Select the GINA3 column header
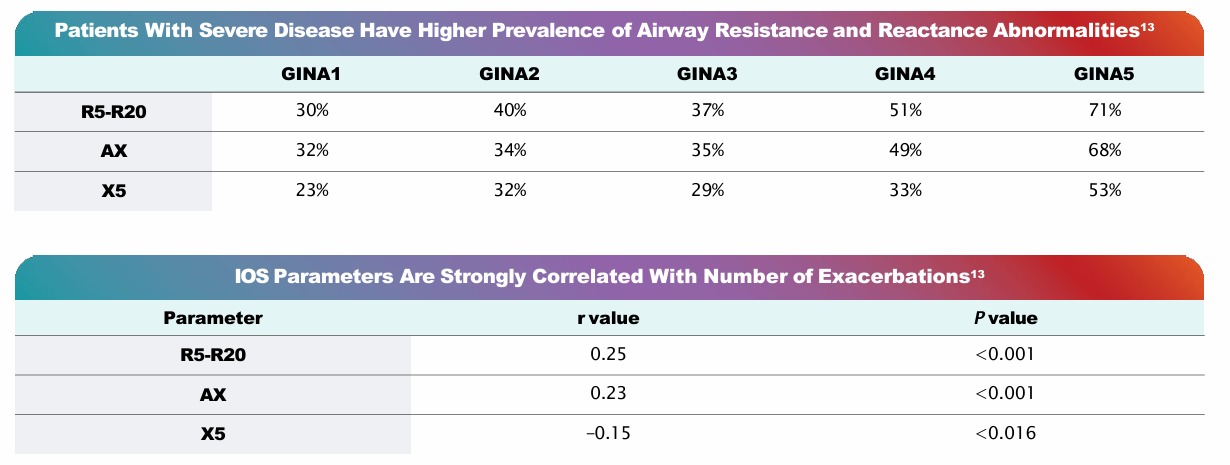The image size is (1230, 465). (708, 74)
